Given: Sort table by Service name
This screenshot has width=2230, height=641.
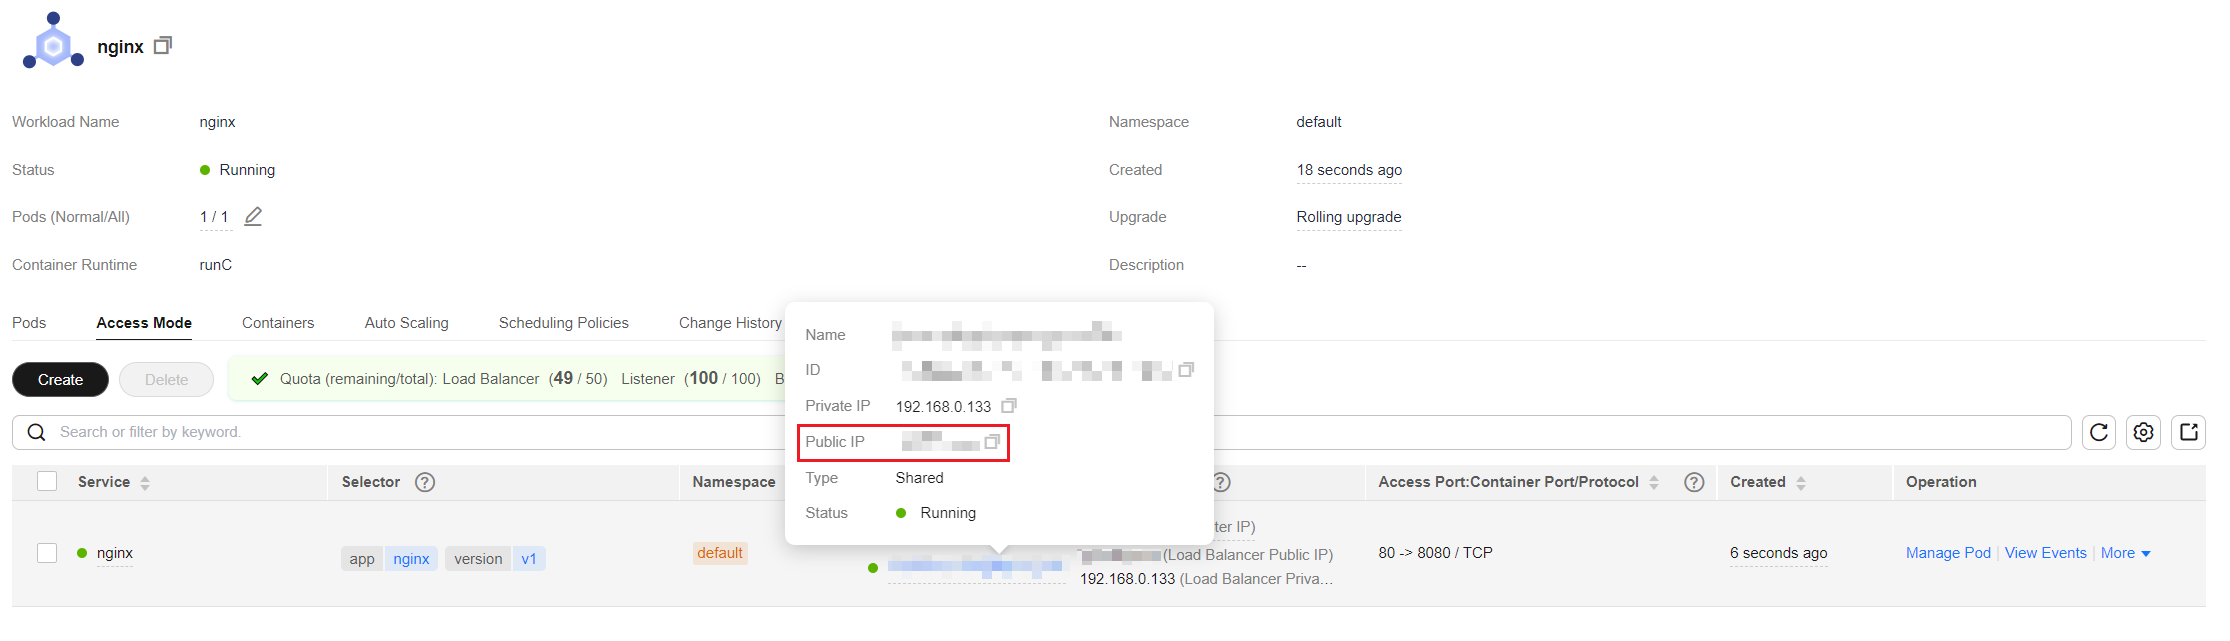Looking at the screenshot, I should point(145,483).
